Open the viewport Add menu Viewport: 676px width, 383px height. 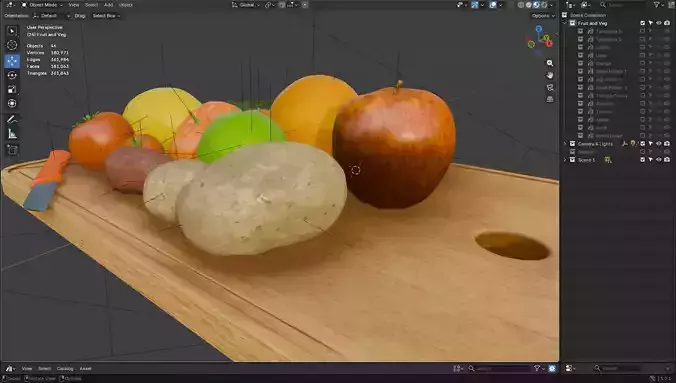click(108, 5)
